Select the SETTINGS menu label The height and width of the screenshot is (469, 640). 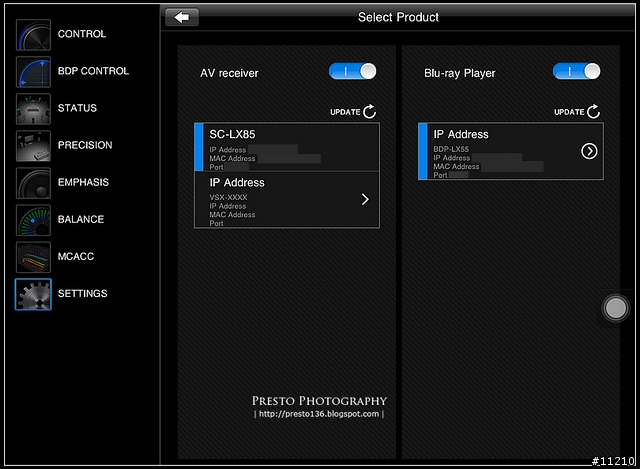[83, 293]
